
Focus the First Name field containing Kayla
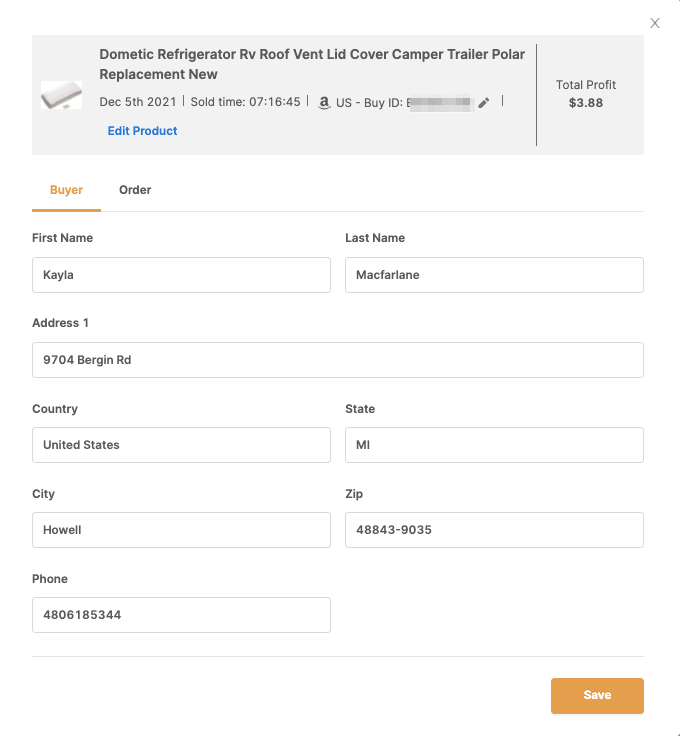(x=181, y=275)
